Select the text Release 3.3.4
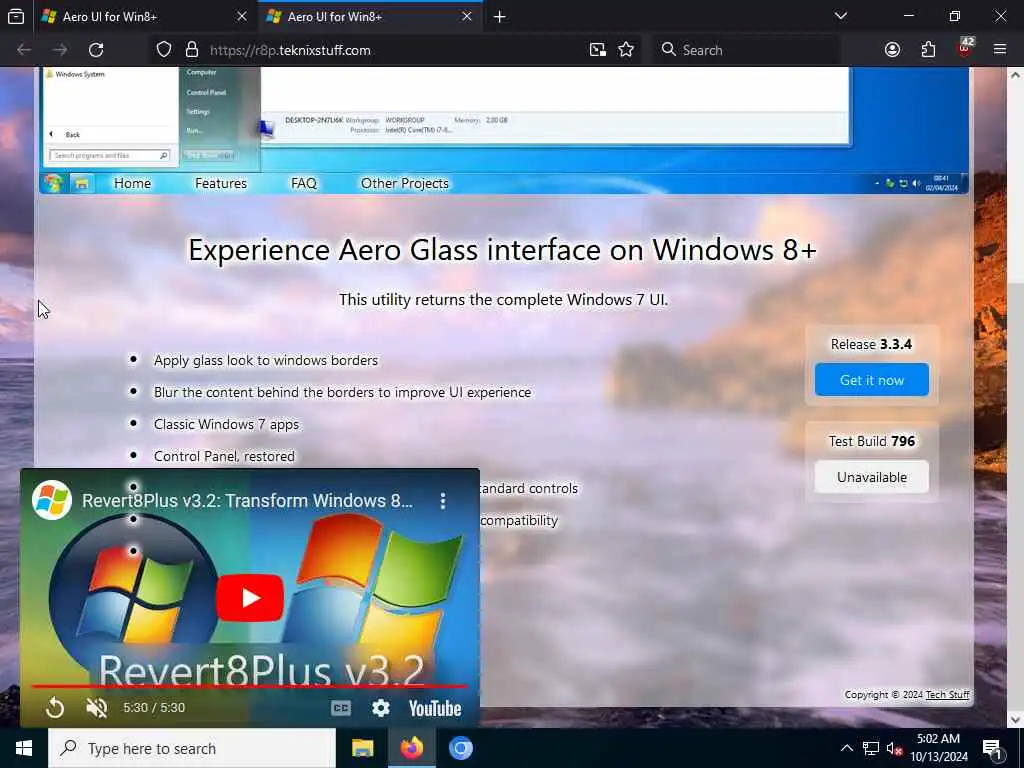Viewport: 1024px width, 768px height. coord(871,344)
